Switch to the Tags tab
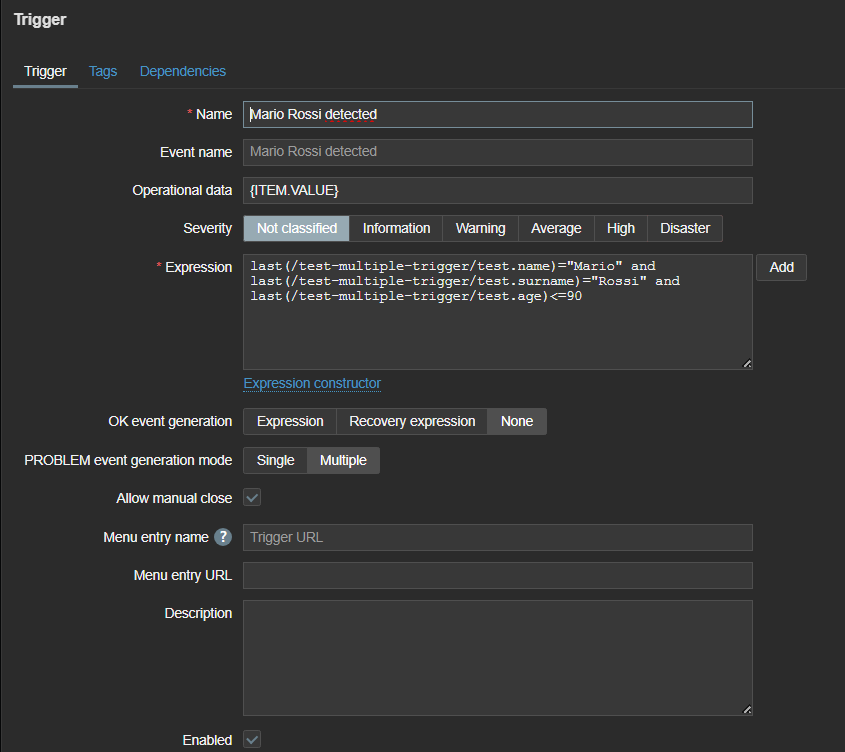Screen dimensions: 845x752 click(103, 71)
